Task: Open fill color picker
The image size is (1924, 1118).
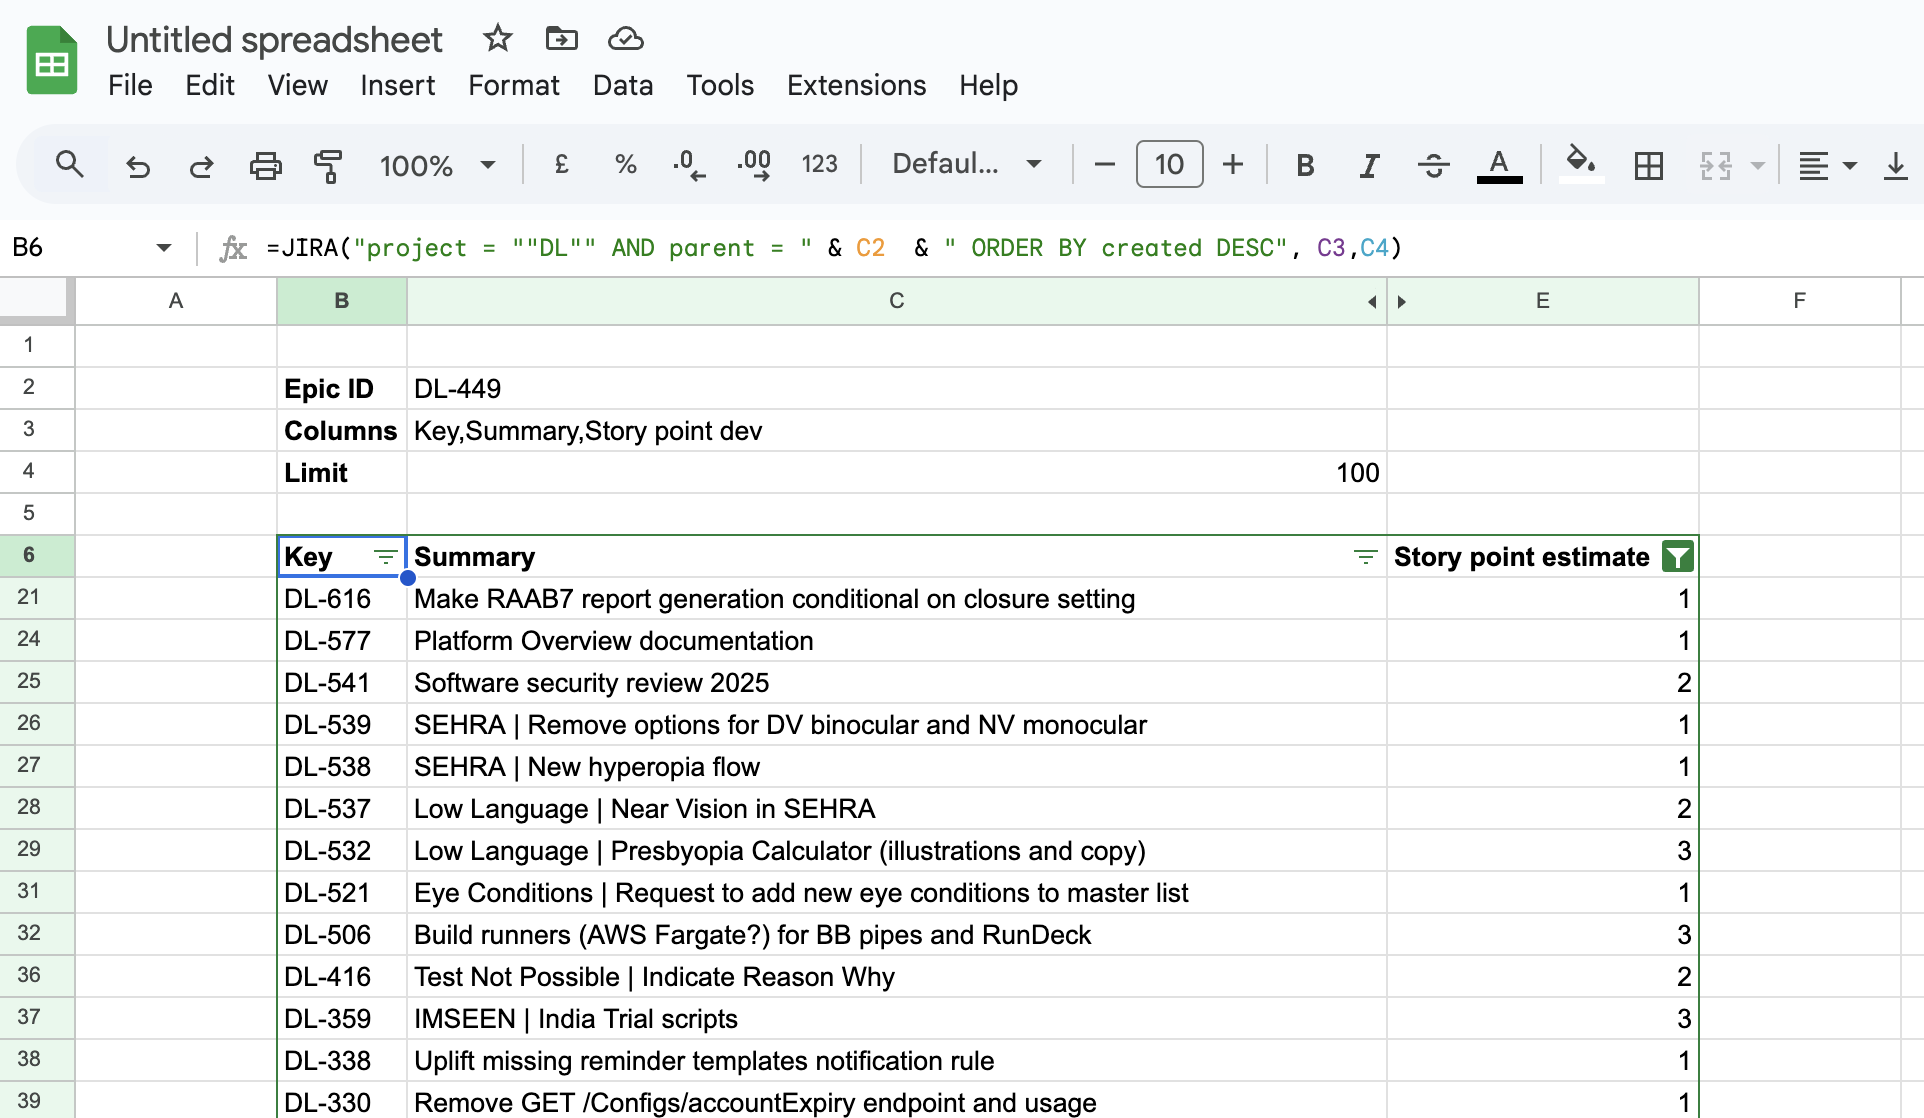Action: (x=1580, y=163)
